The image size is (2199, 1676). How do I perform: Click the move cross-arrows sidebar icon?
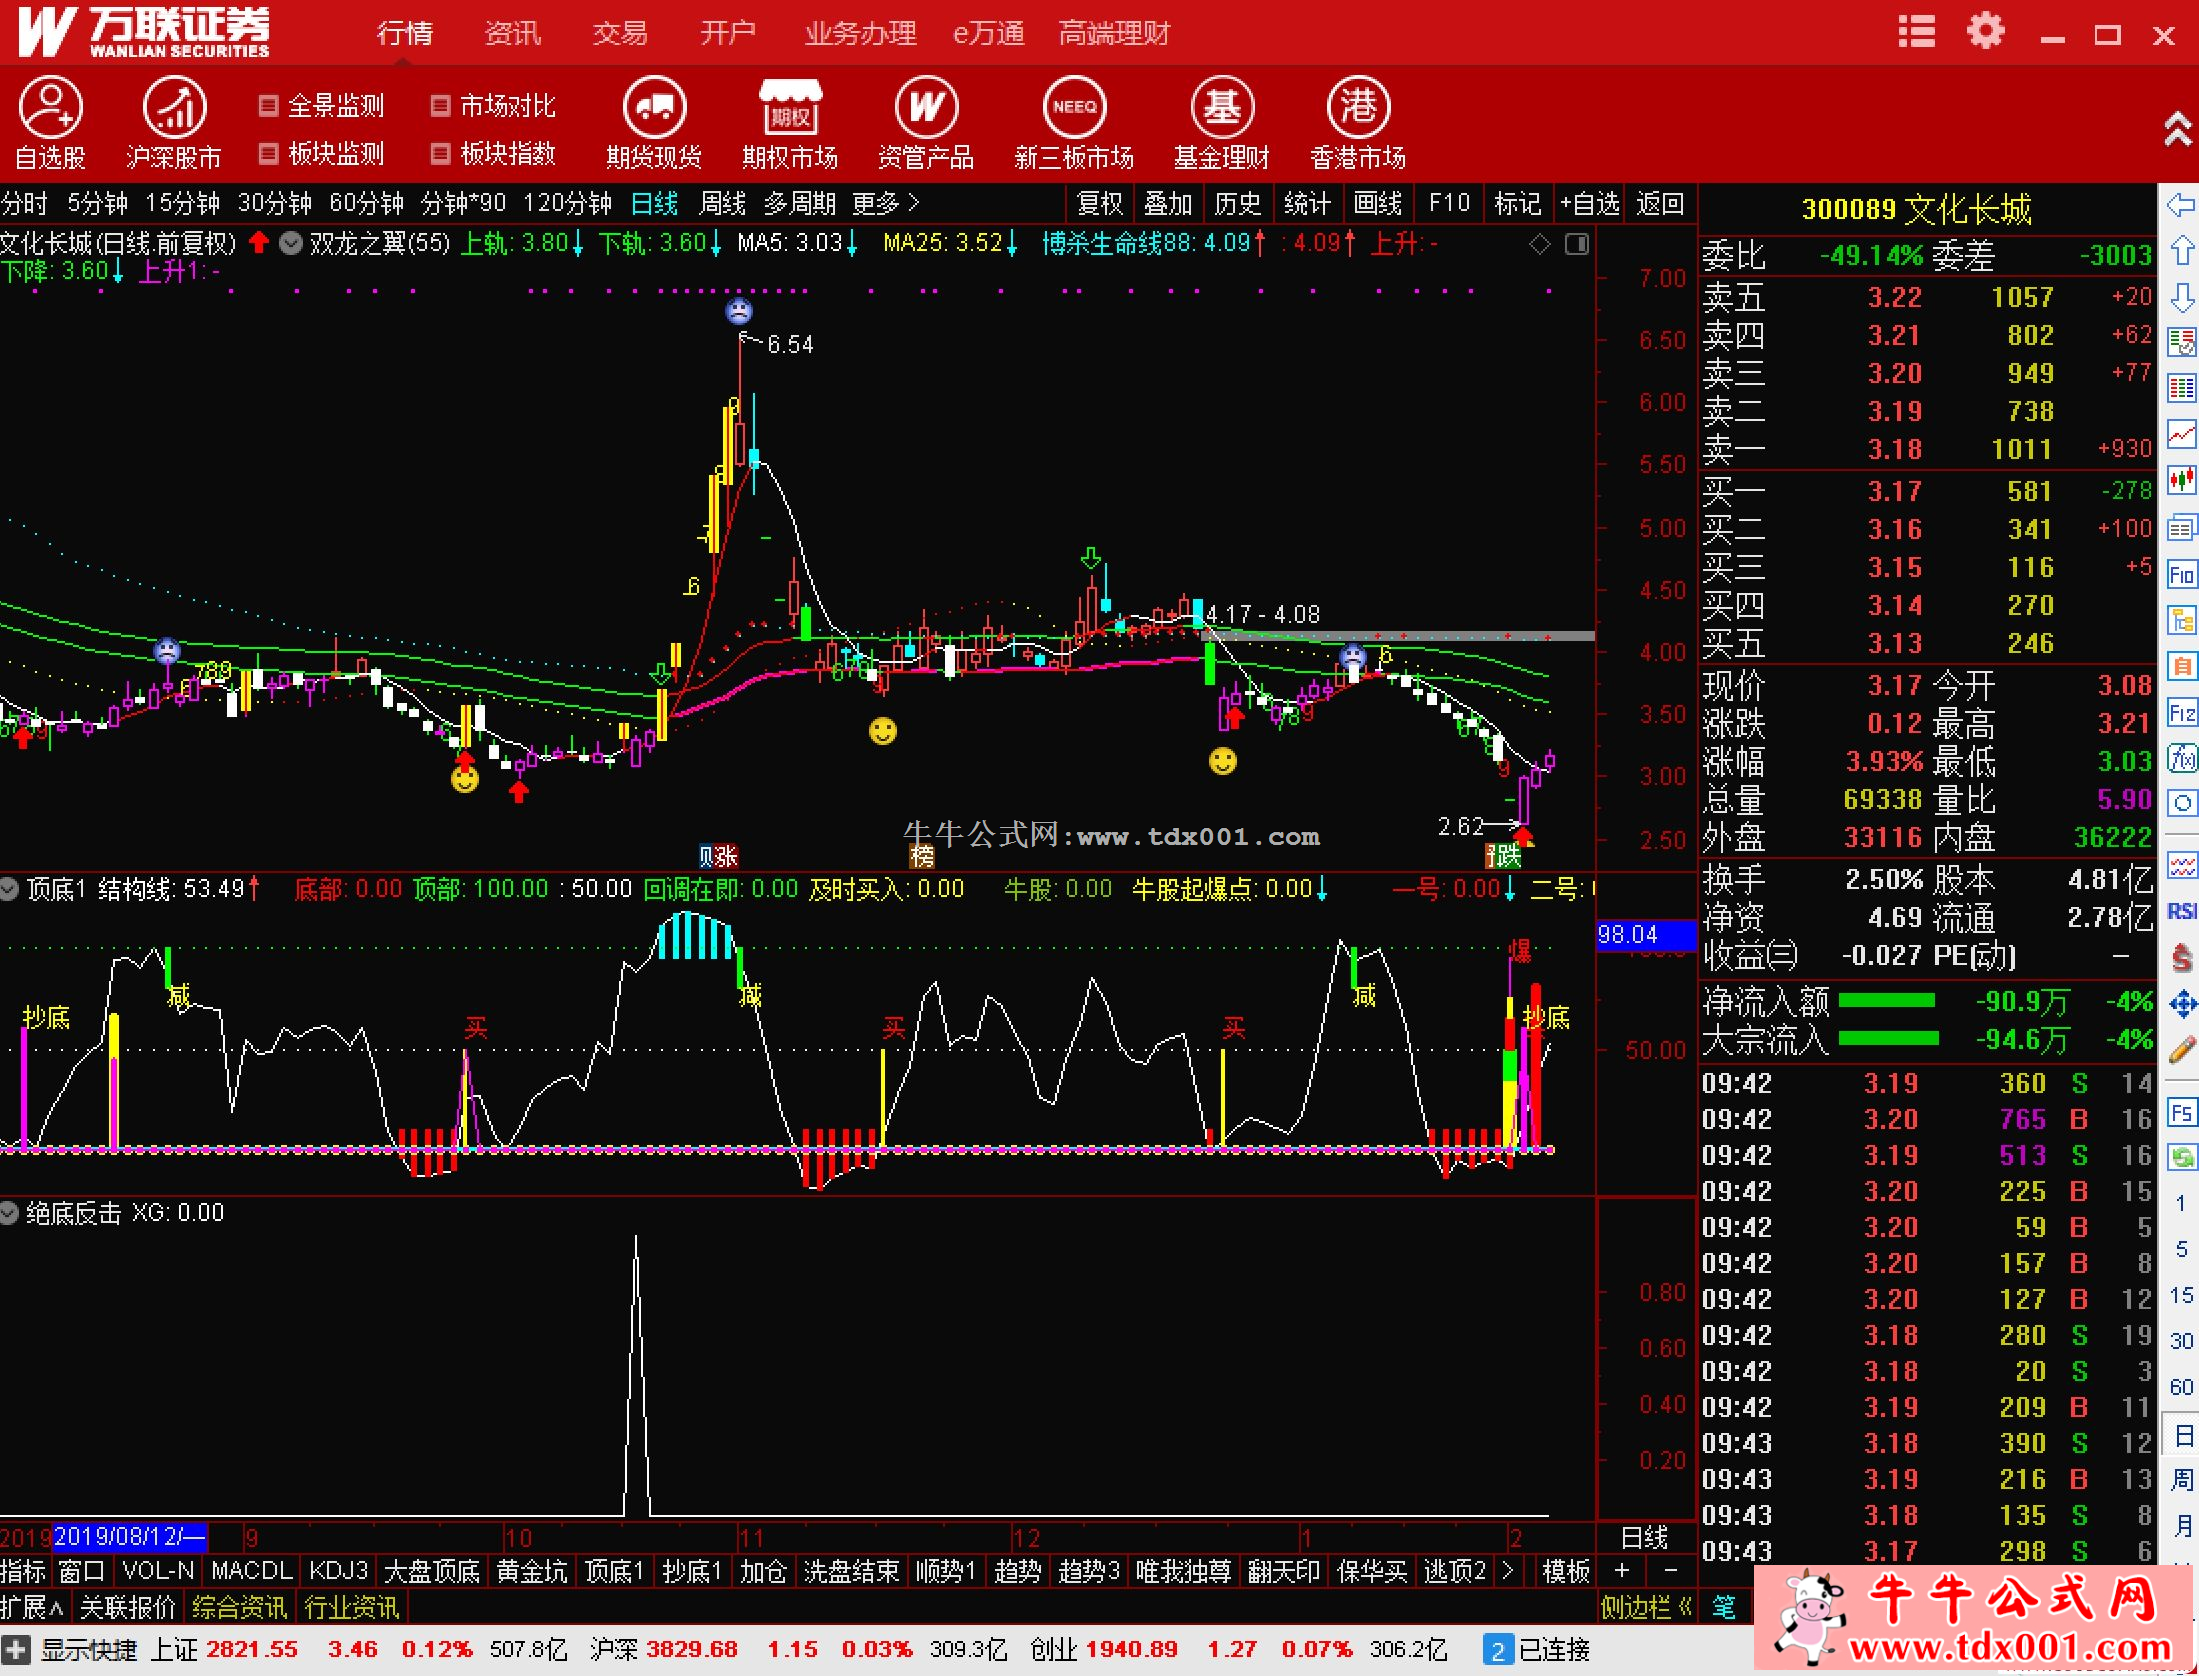pos(2181,1004)
